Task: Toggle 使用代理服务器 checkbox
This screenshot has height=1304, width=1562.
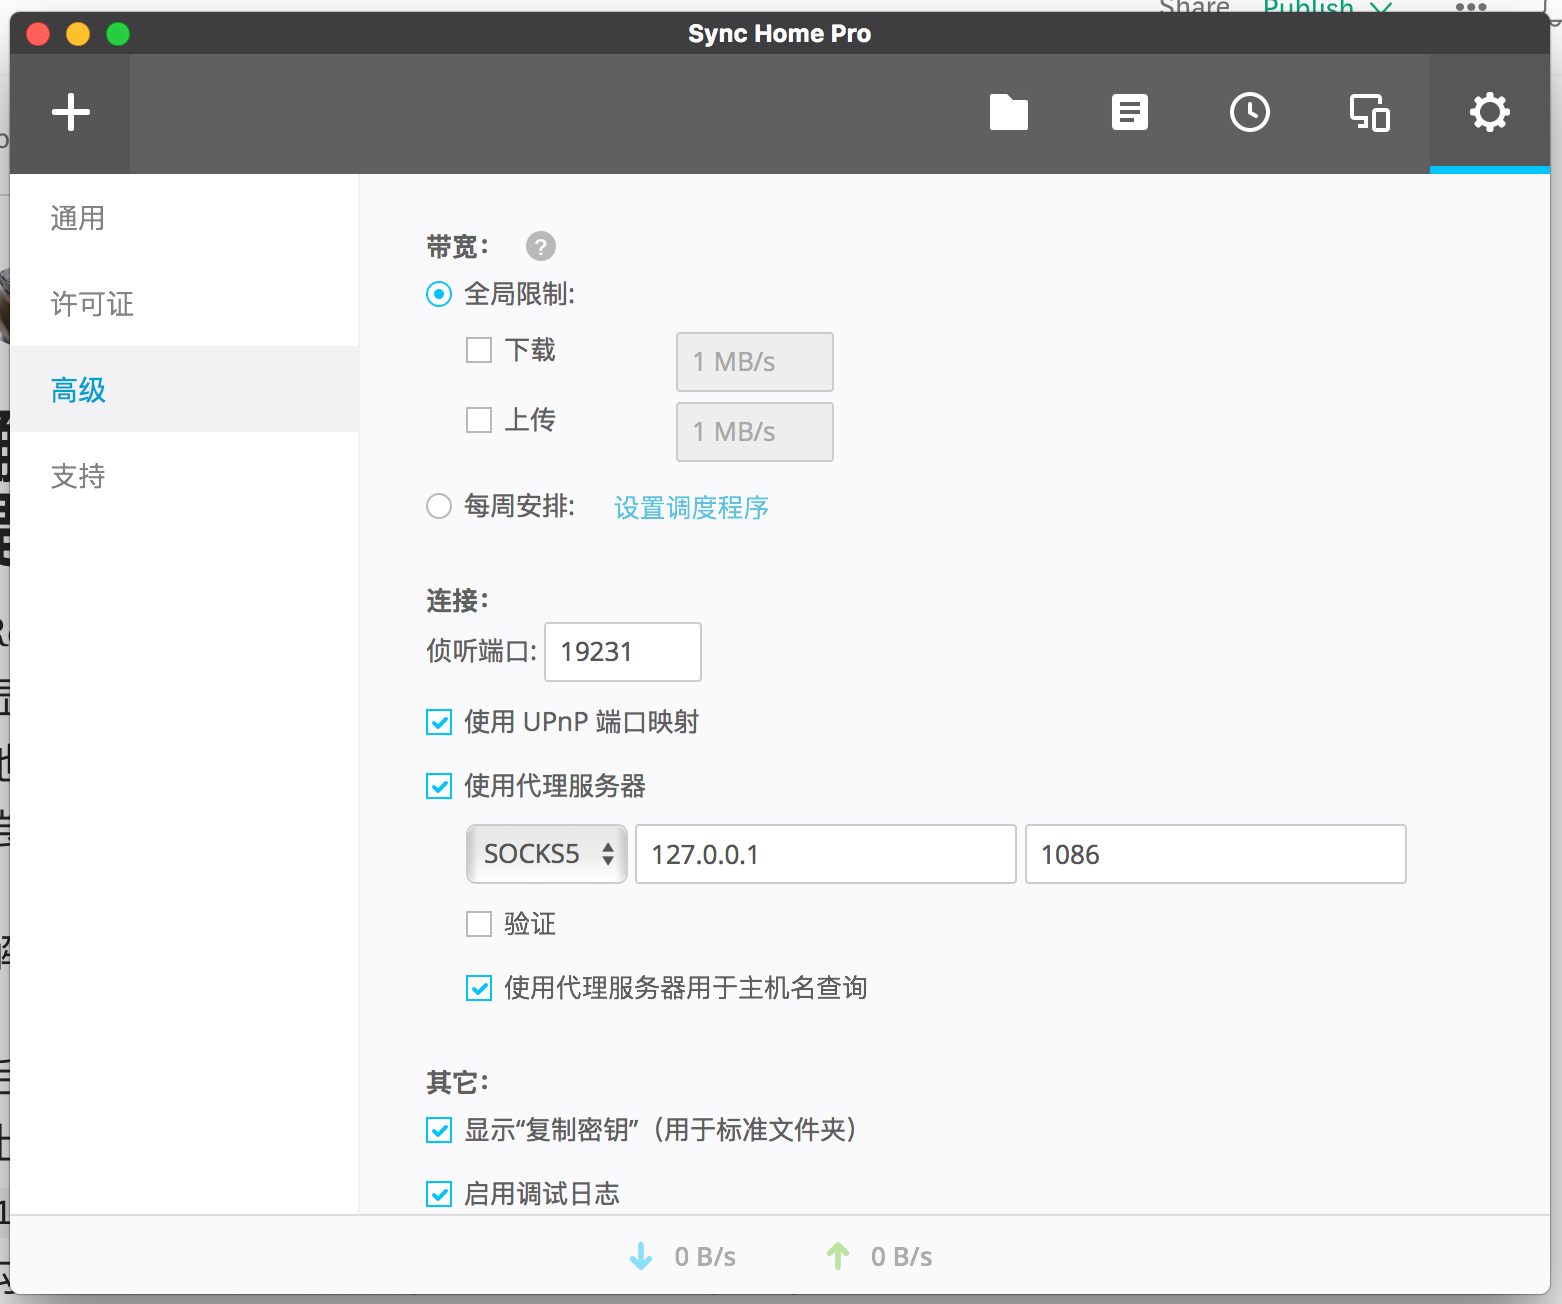Action: click(439, 786)
